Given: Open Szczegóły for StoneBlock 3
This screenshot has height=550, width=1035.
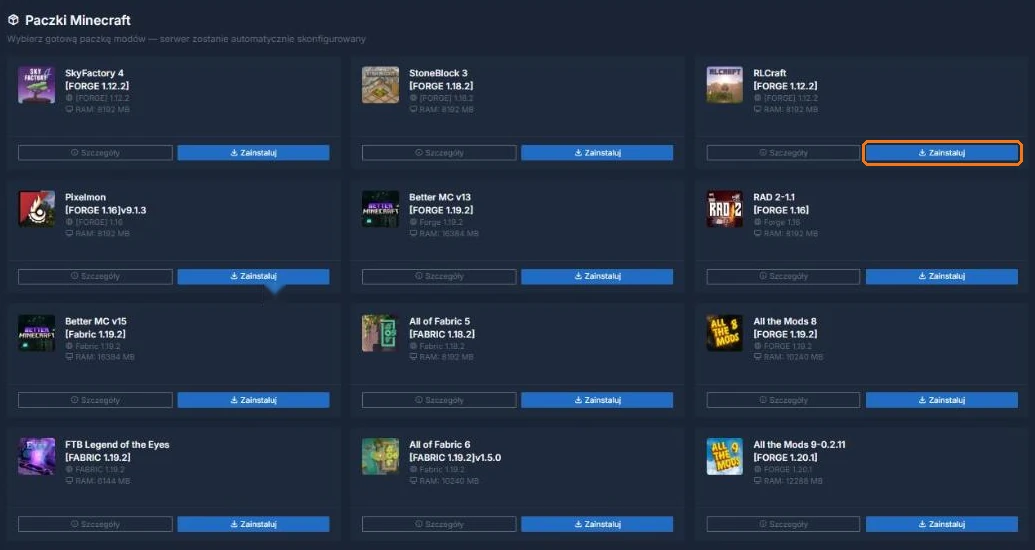Looking at the screenshot, I should [x=439, y=153].
